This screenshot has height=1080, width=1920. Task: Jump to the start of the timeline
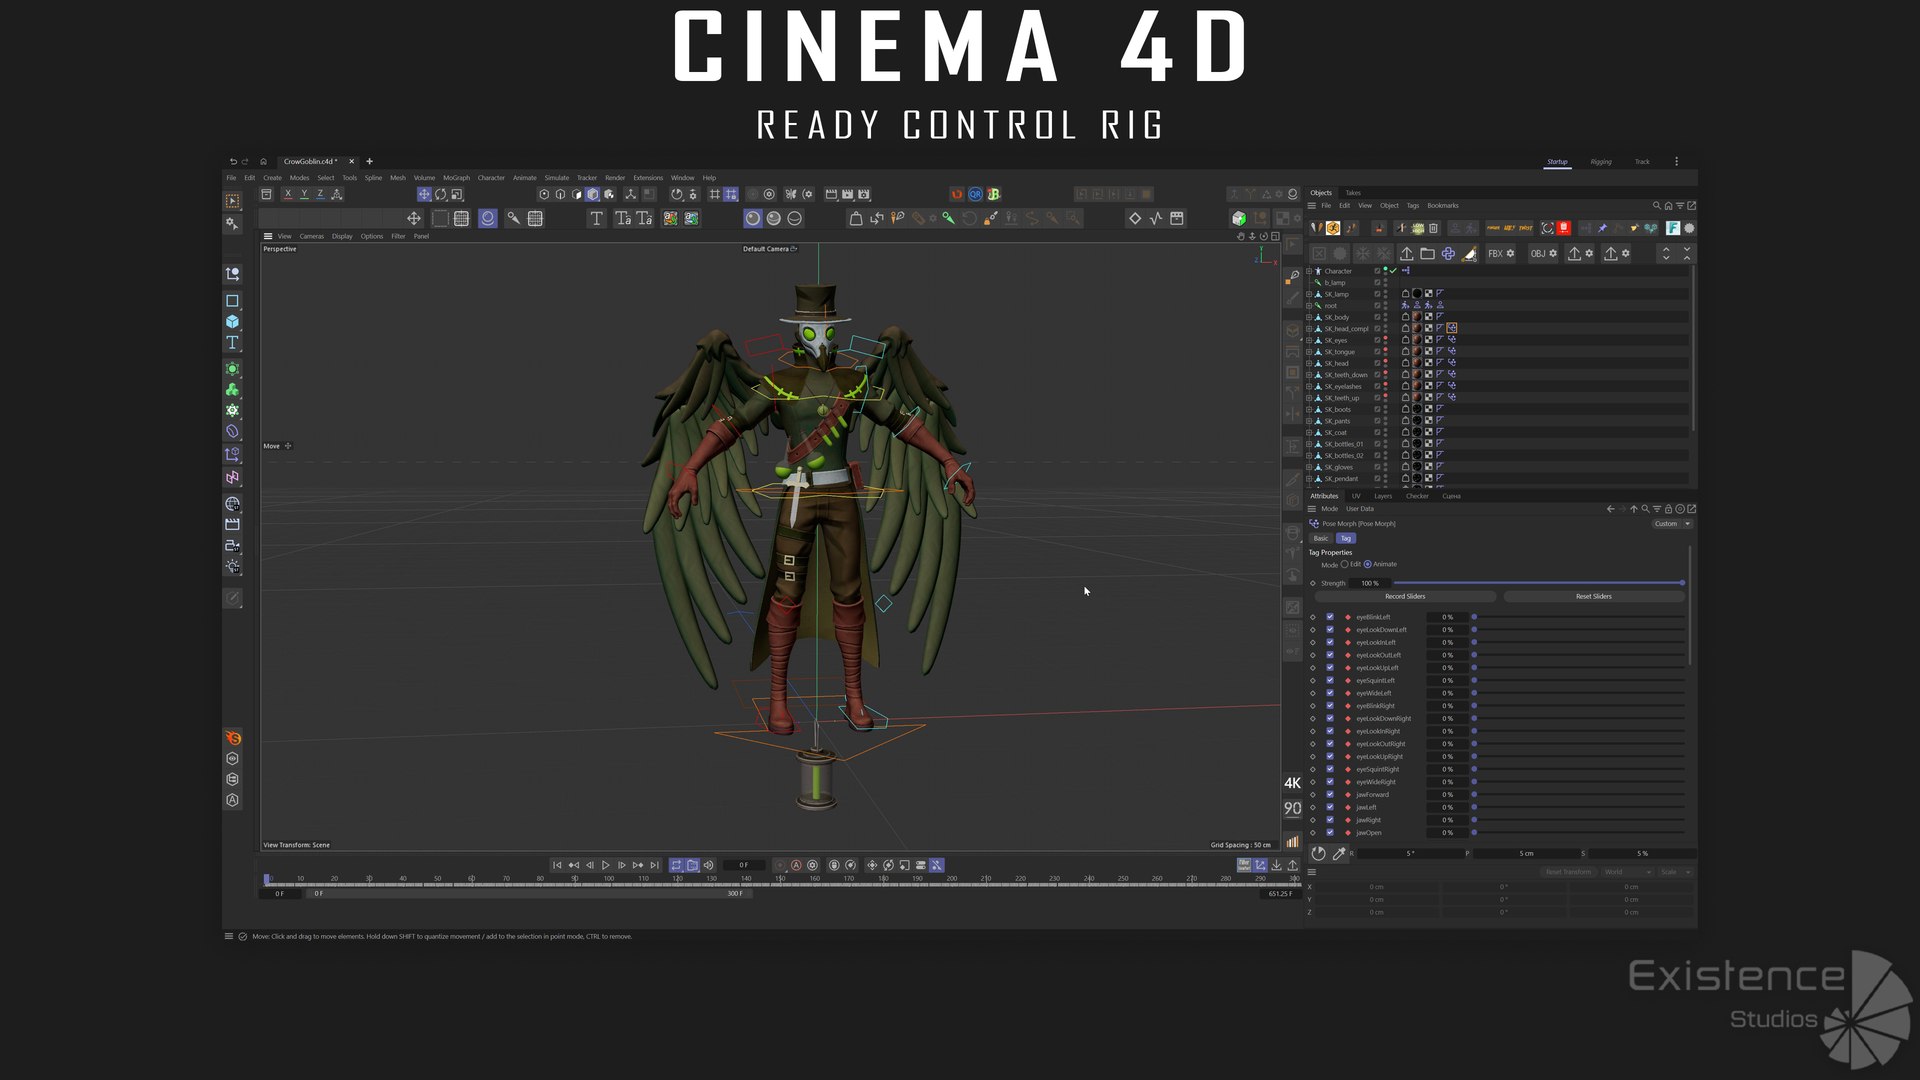pyautogui.click(x=557, y=865)
